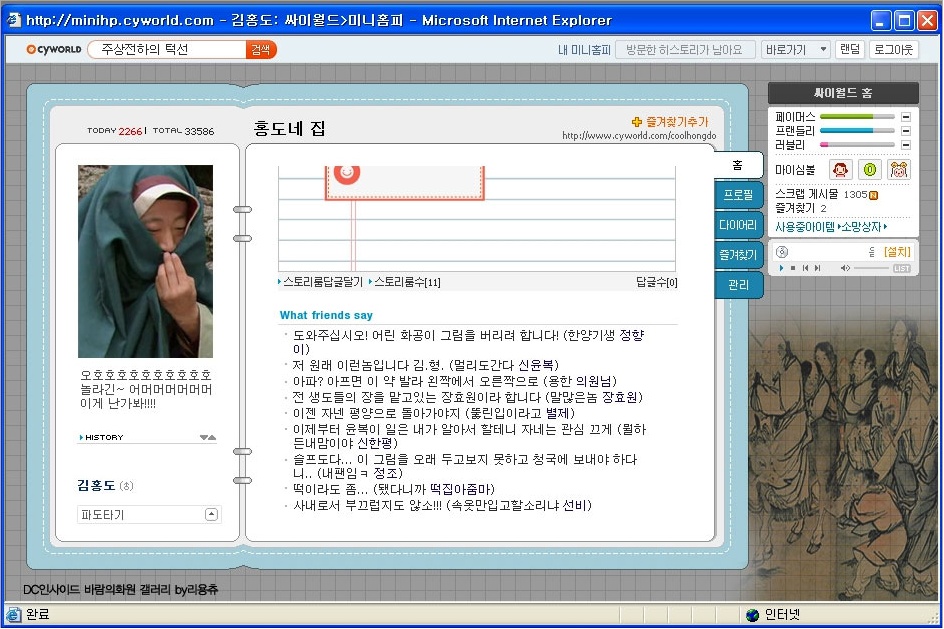This screenshot has height=629, width=944.
Task: Switch to the 프로필 tab
Action: coord(738,194)
